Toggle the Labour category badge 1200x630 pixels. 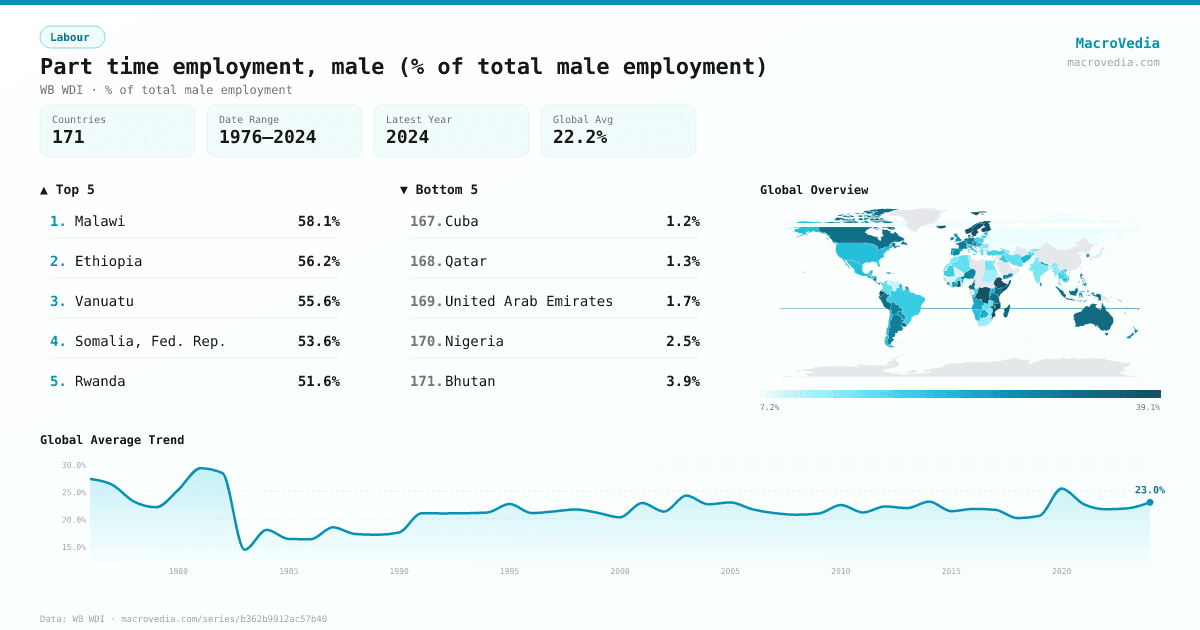point(72,36)
